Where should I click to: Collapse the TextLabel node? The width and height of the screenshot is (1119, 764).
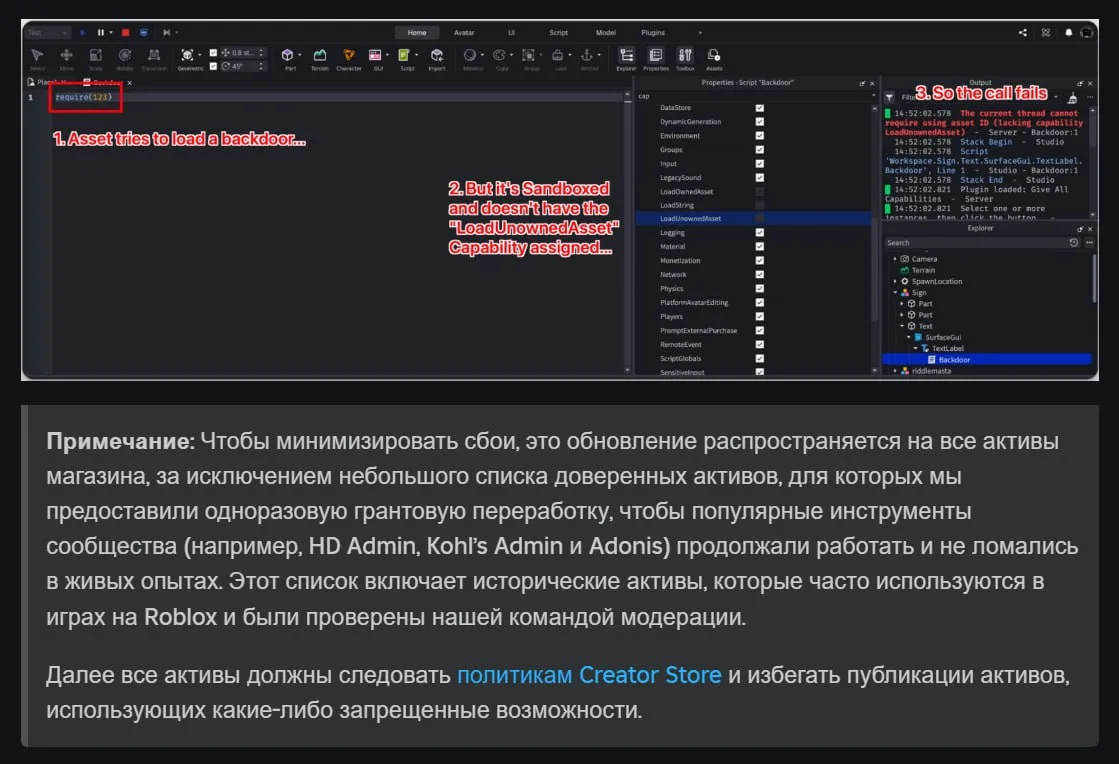click(x=916, y=348)
